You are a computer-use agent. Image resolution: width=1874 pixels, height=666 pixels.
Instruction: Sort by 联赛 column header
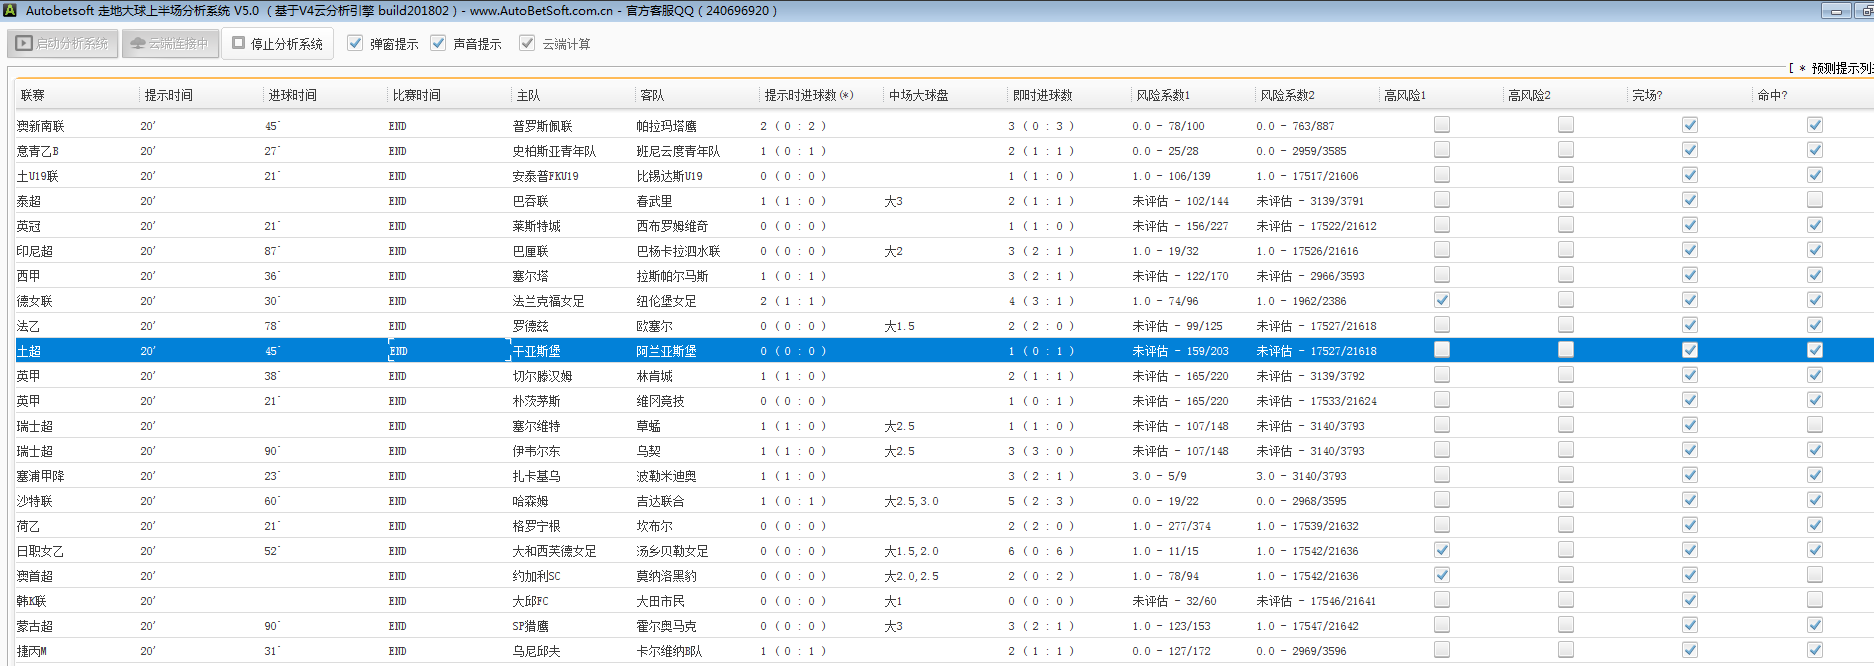click(x=33, y=95)
